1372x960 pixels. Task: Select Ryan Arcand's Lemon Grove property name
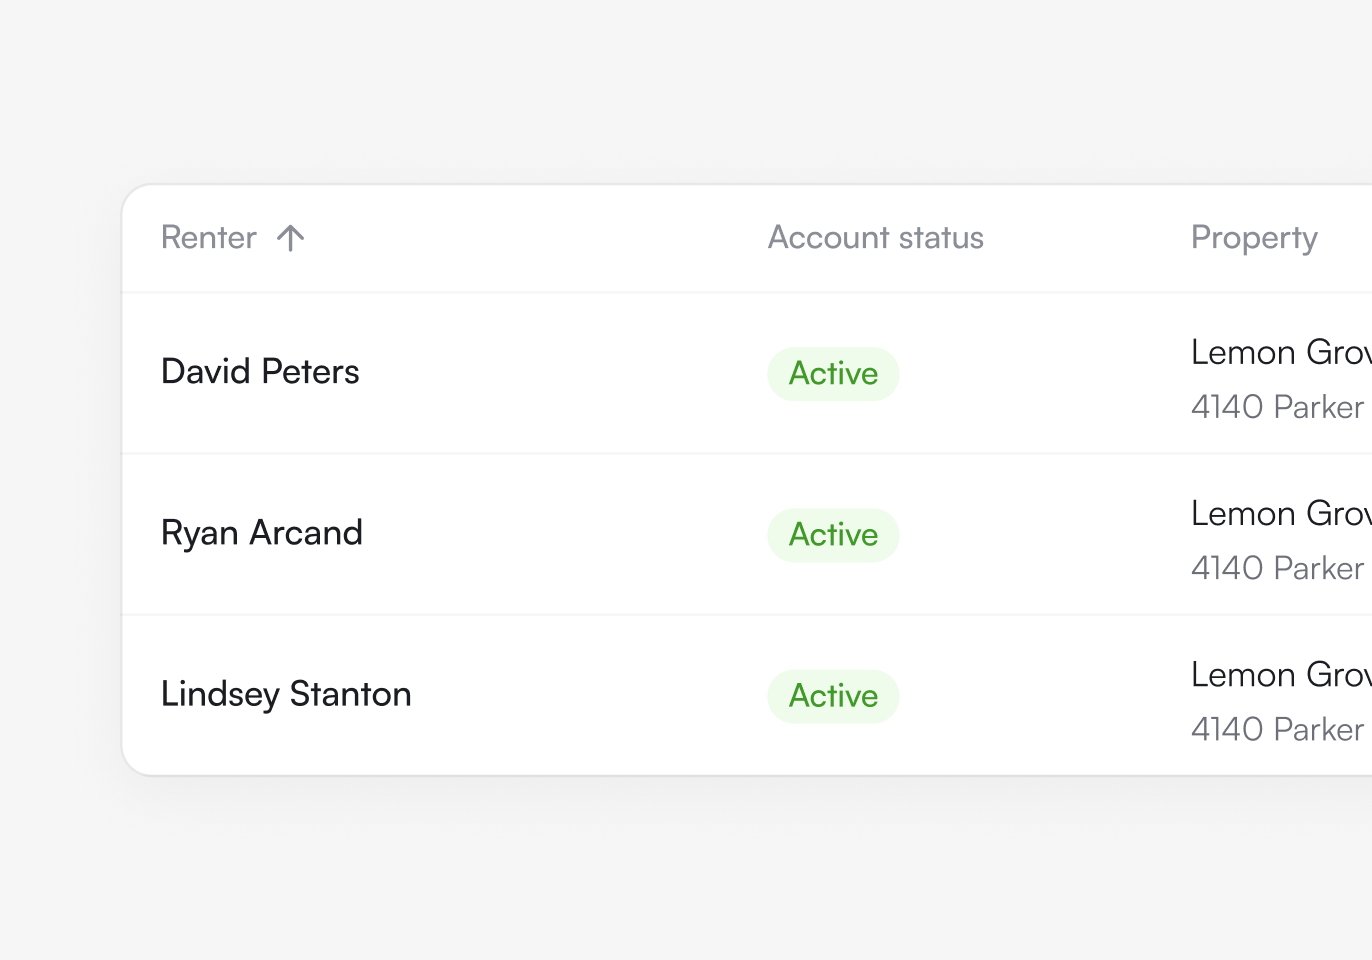1280,513
